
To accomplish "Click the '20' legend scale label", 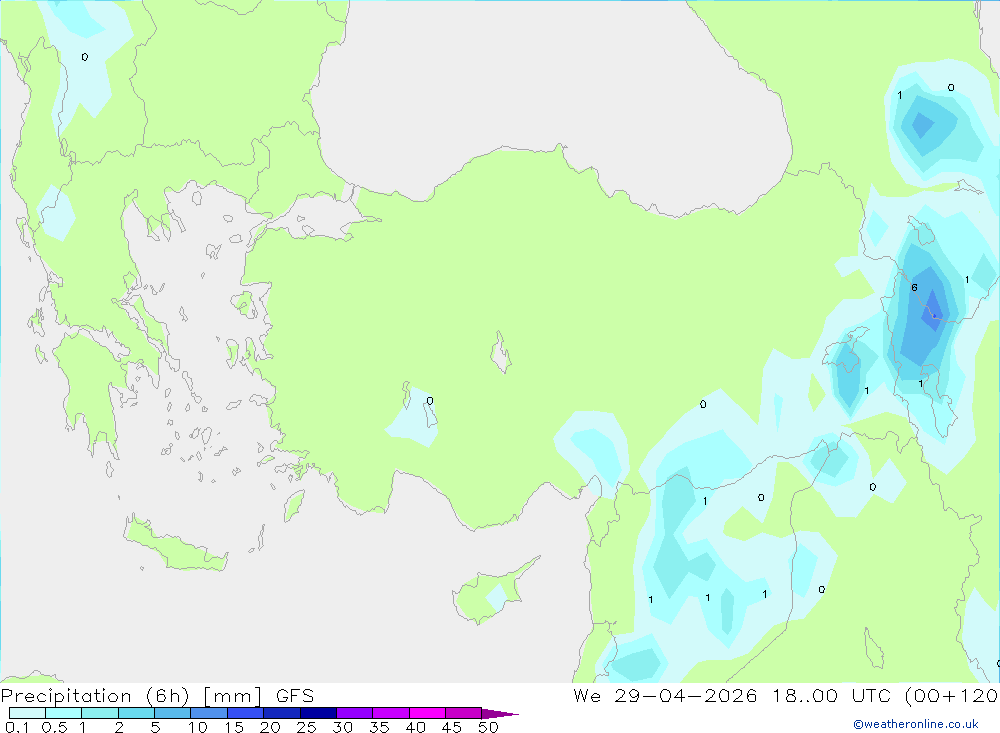I will [270, 727].
